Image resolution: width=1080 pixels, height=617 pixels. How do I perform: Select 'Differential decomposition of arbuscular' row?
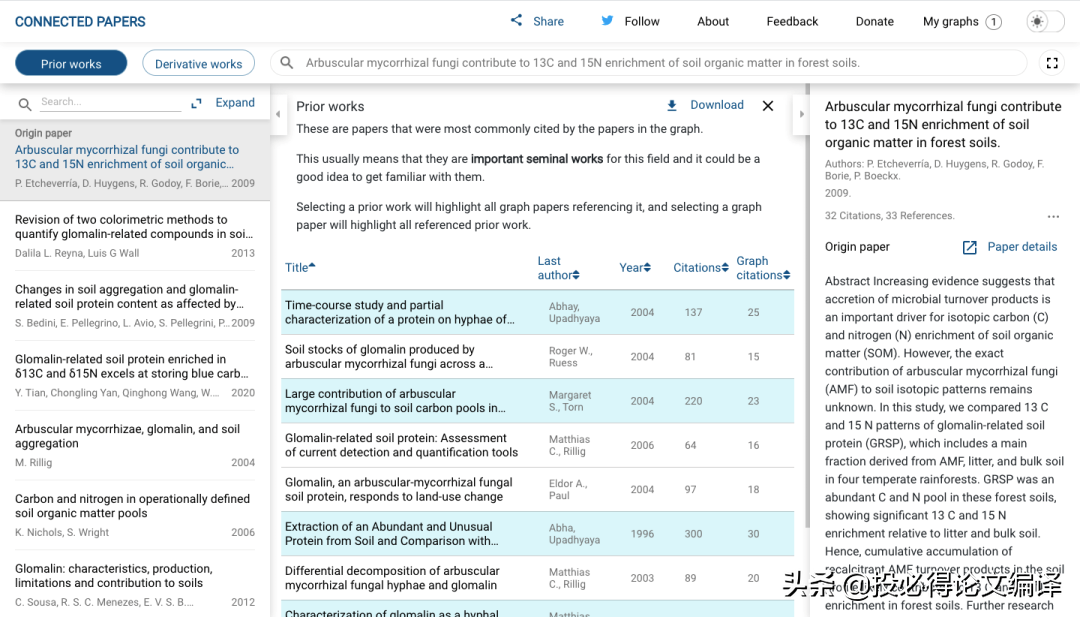pos(537,578)
